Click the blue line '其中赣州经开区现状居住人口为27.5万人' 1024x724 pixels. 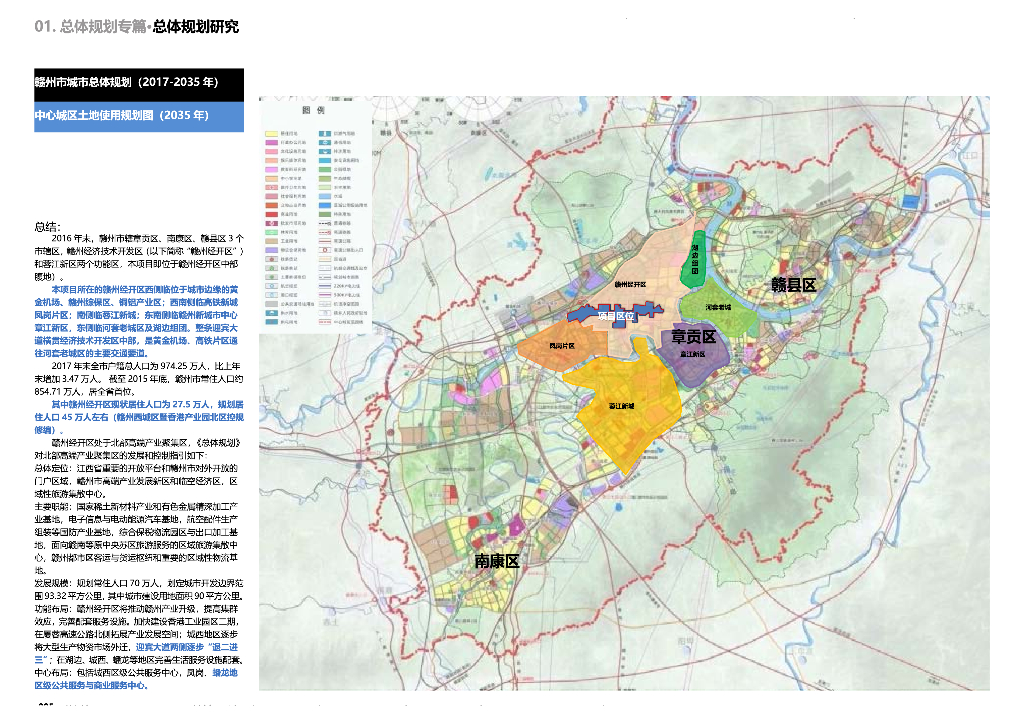coord(147,405)
